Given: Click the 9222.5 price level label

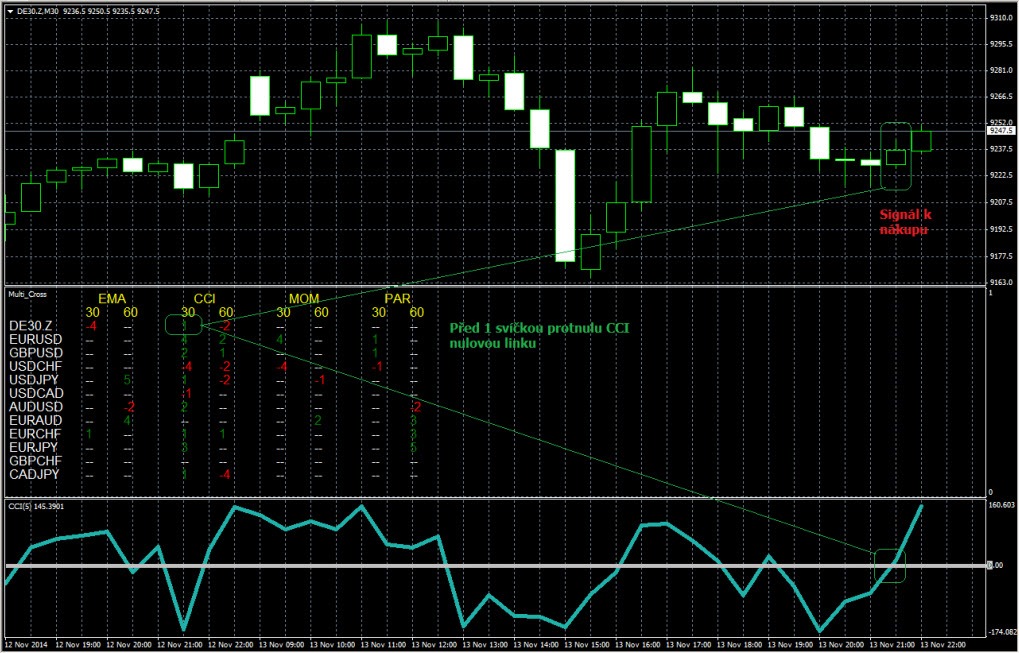Looking at the screenshot, I should [1001, 175].
